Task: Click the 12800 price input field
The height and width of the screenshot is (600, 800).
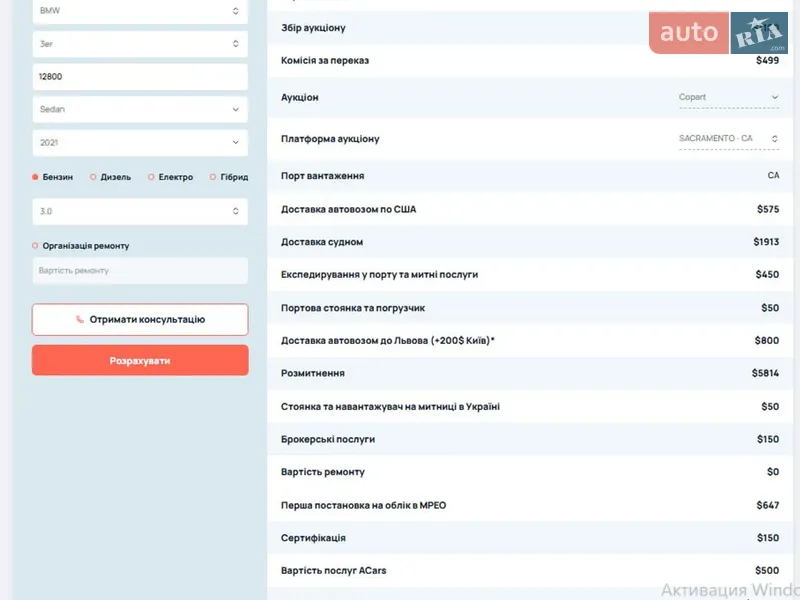Action: tap(140, 77)
